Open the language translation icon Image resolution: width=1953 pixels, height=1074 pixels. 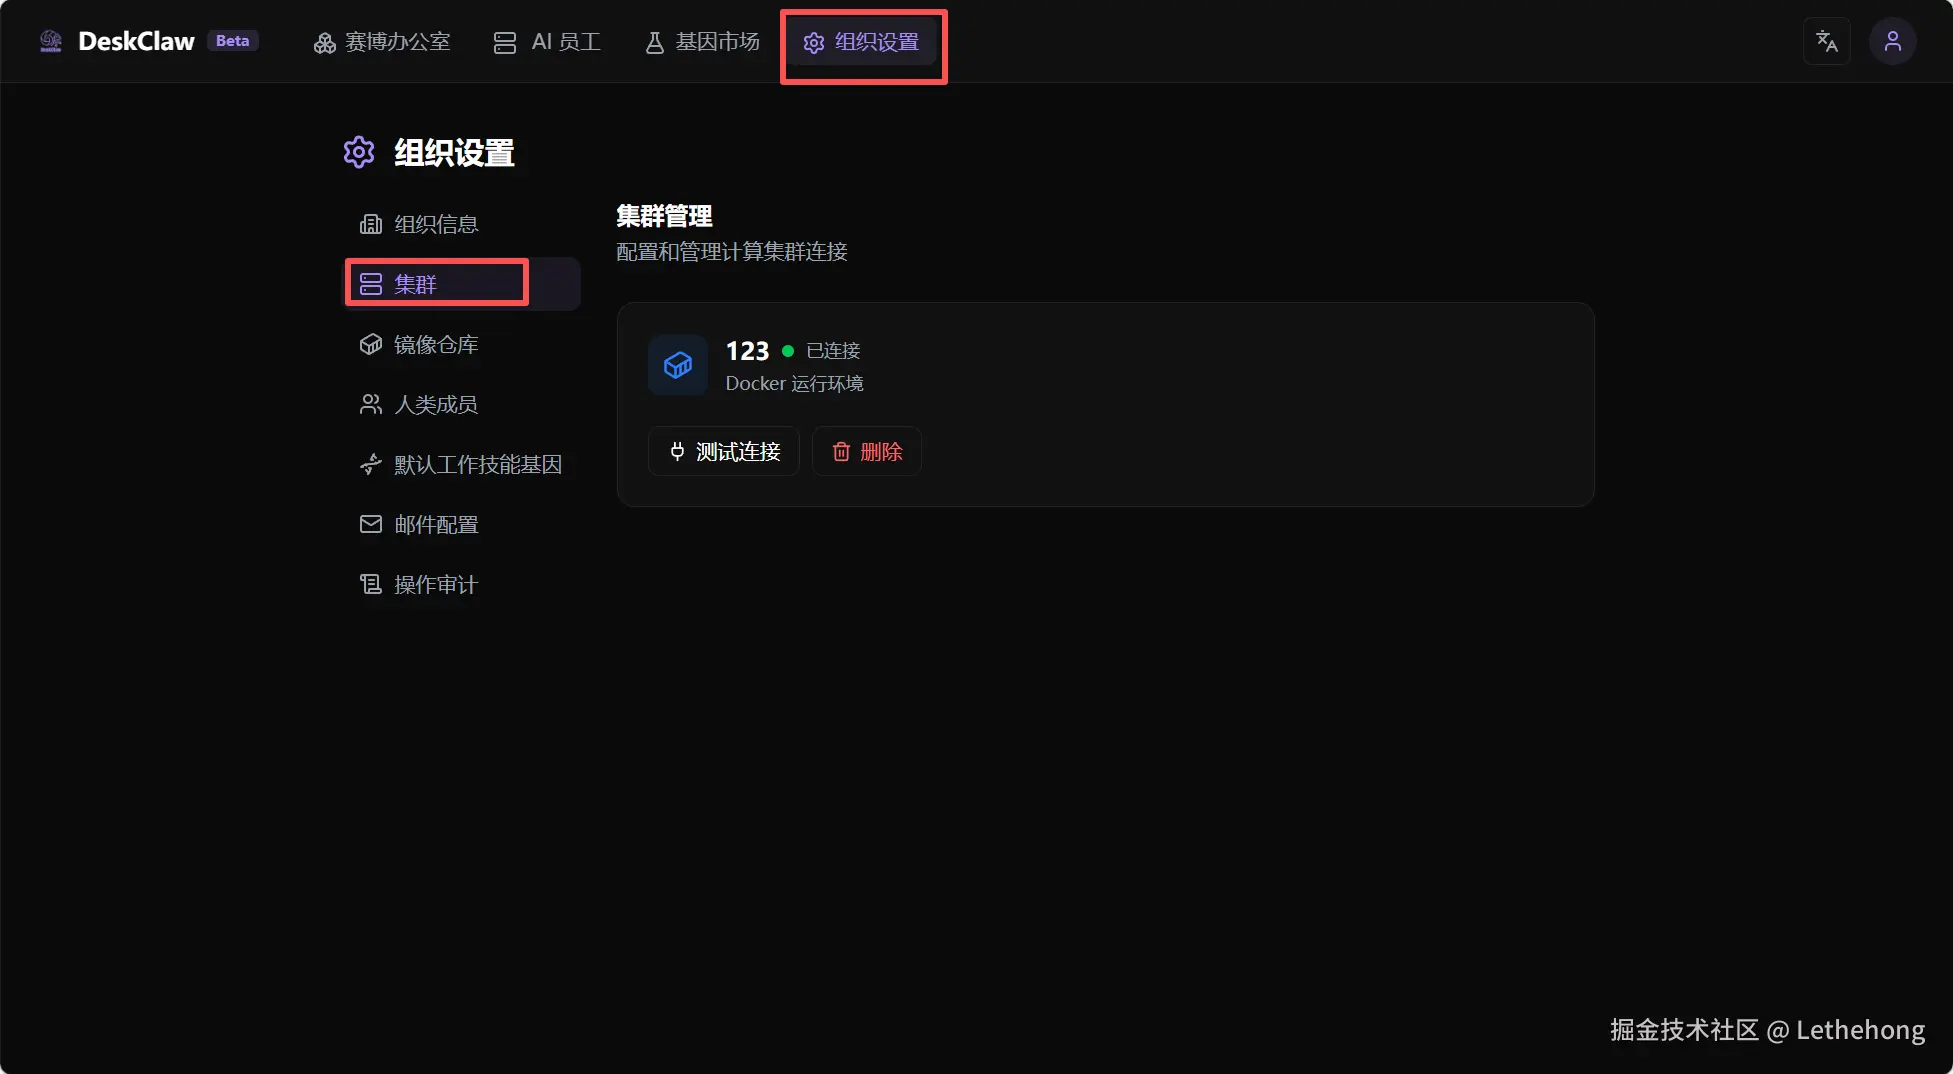coord(1826,41)
